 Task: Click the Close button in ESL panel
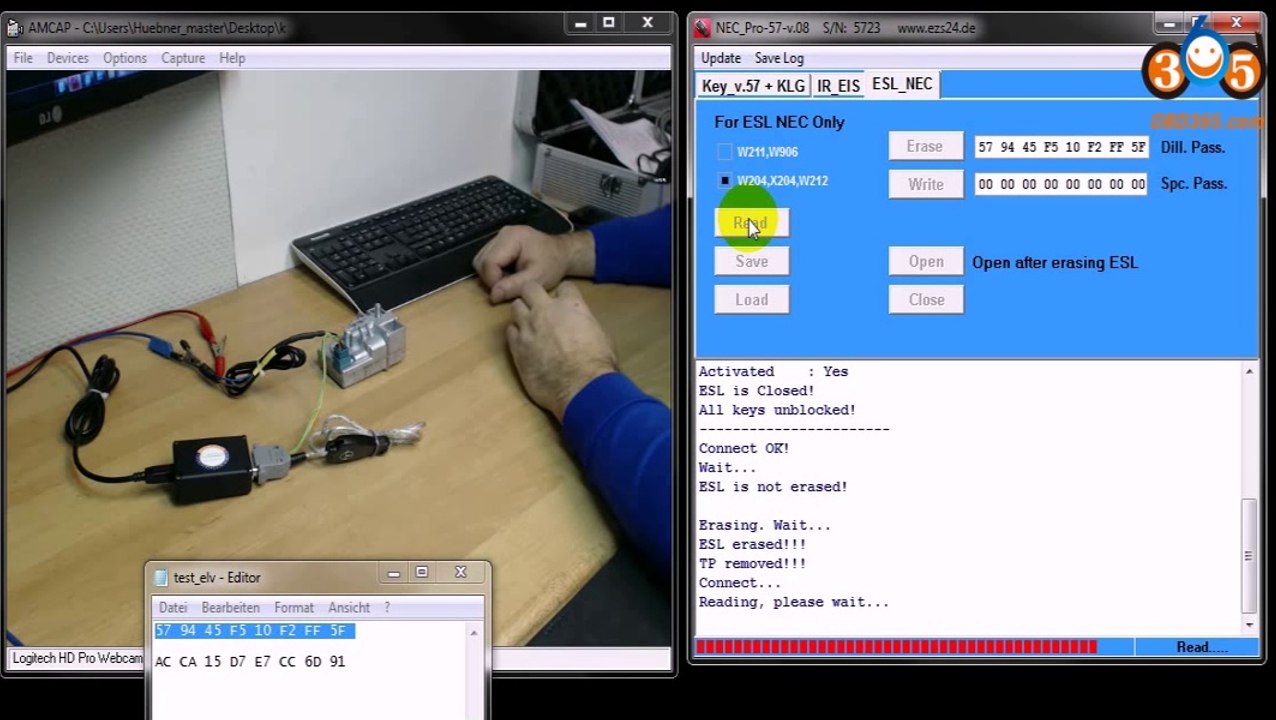[926, 299]
